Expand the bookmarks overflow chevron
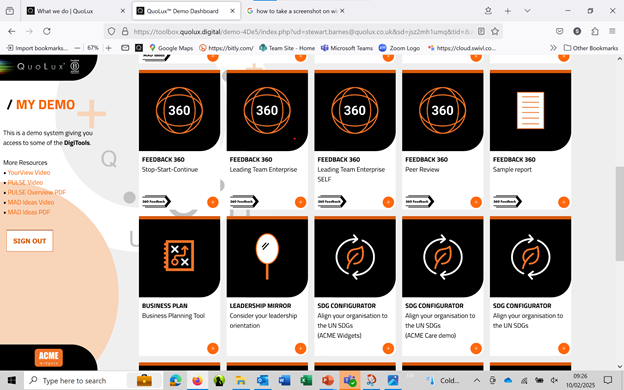624x390 pixels. [553, 48]
